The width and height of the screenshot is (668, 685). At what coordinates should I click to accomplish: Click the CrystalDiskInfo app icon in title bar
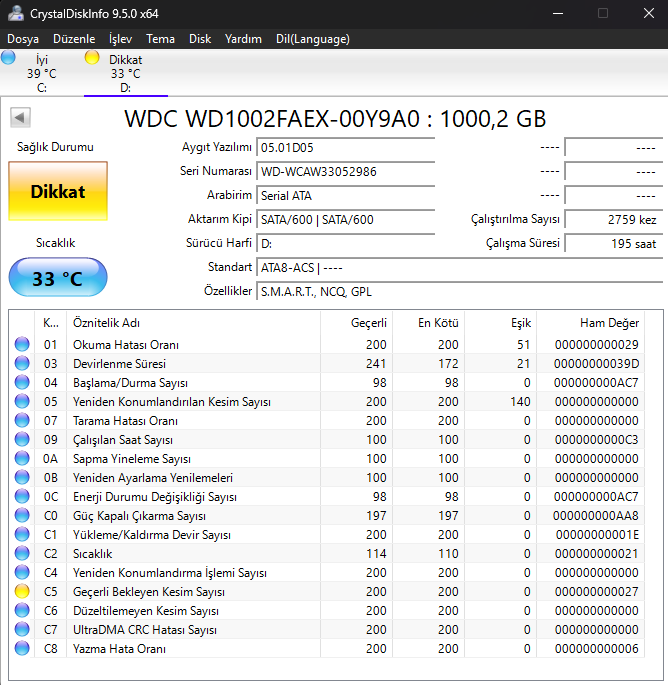16,13
